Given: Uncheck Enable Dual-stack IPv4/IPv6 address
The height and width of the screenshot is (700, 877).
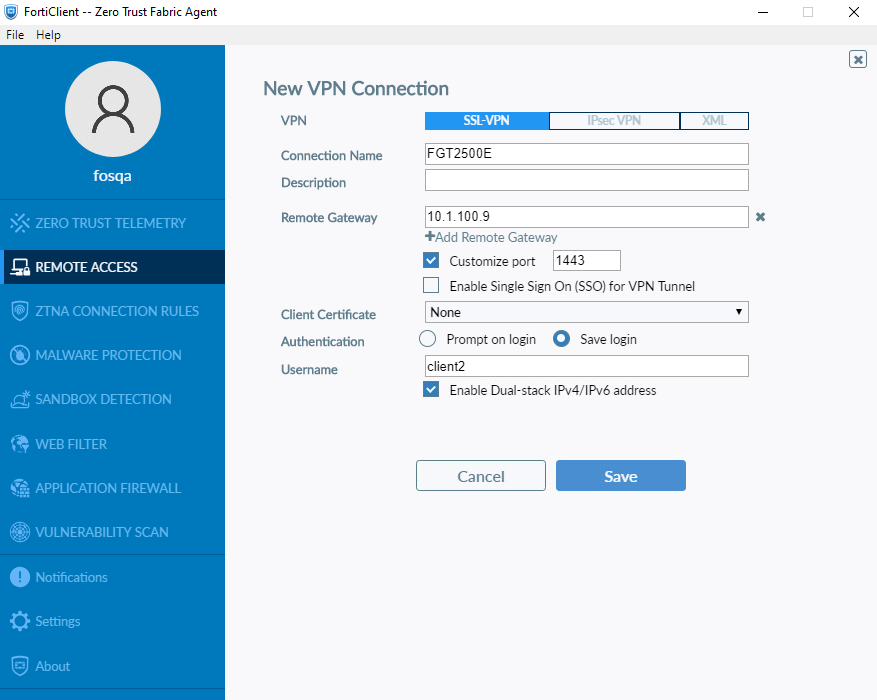Looking at the screenshot, I should (431, 389).
